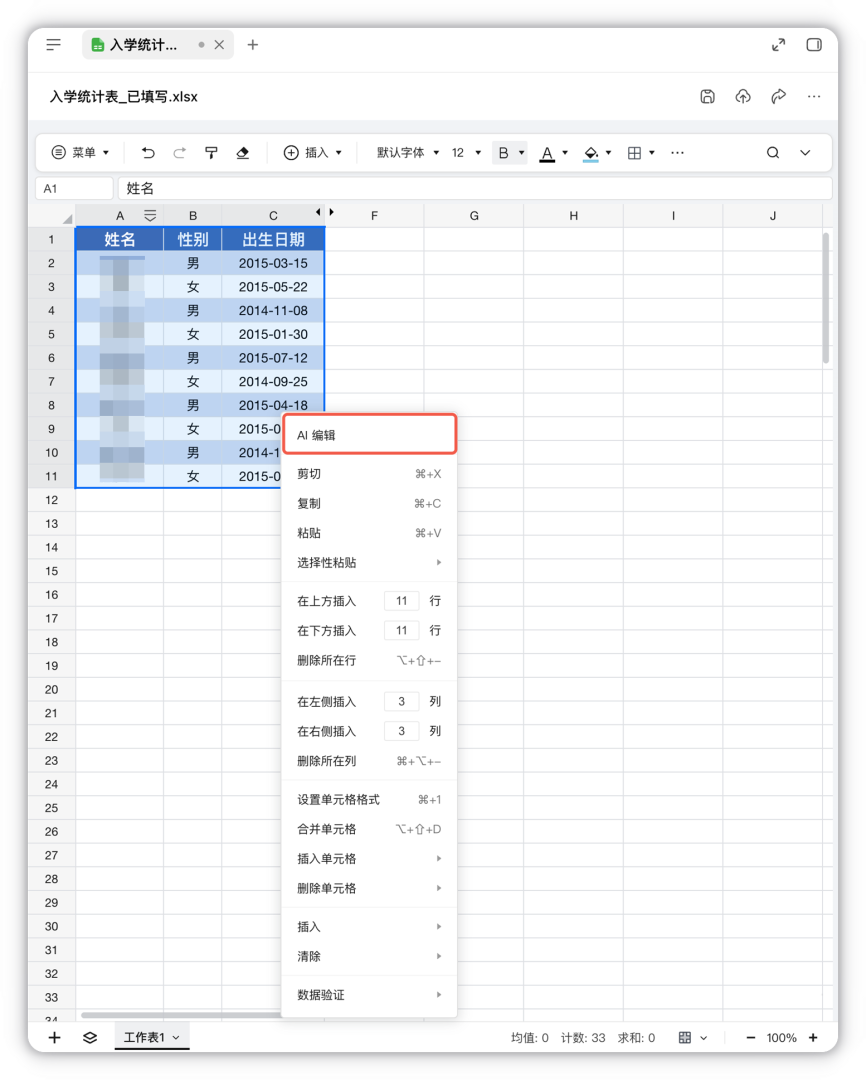This screenshot has height=1080, width=866.
Task: Open fill color picker arrow
Action: [608, 153]
